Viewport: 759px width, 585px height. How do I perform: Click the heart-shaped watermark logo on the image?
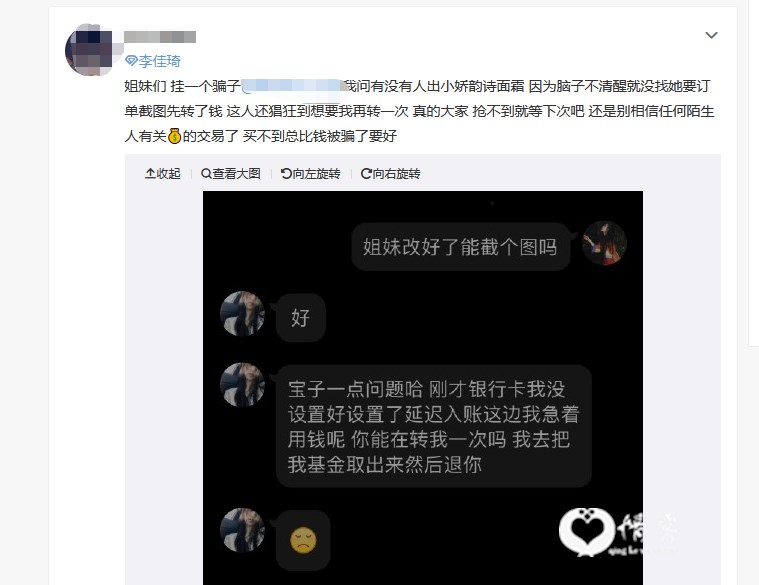[587, 531]
